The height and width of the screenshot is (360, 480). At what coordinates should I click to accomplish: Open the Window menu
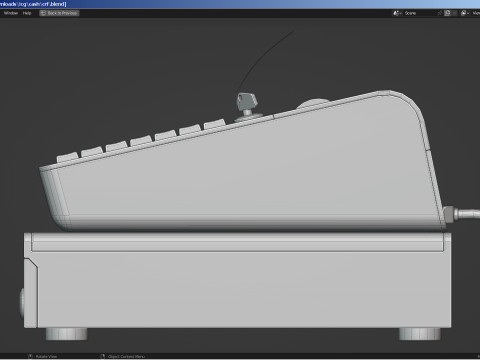11,13
